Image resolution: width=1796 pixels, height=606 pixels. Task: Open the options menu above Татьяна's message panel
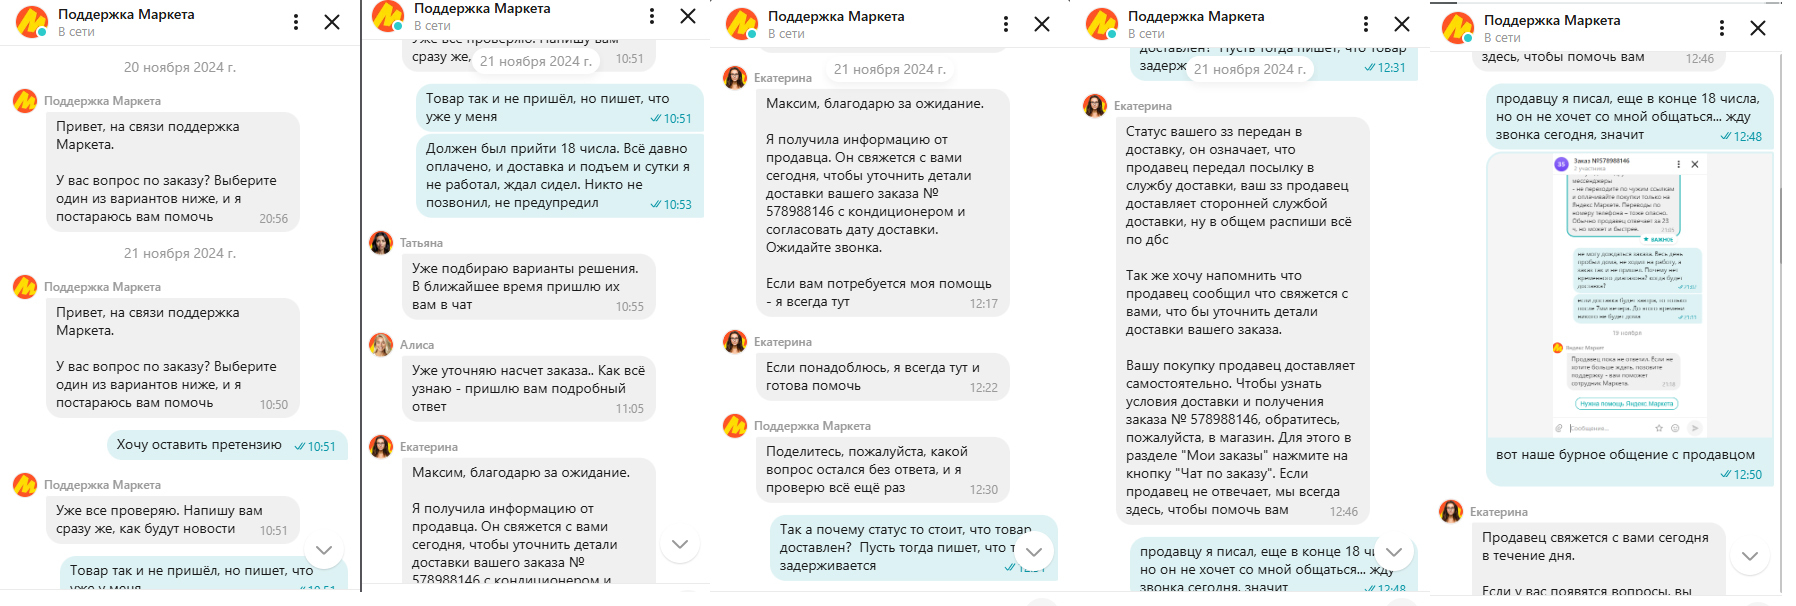pyautogui.click(x=652, y=16)
